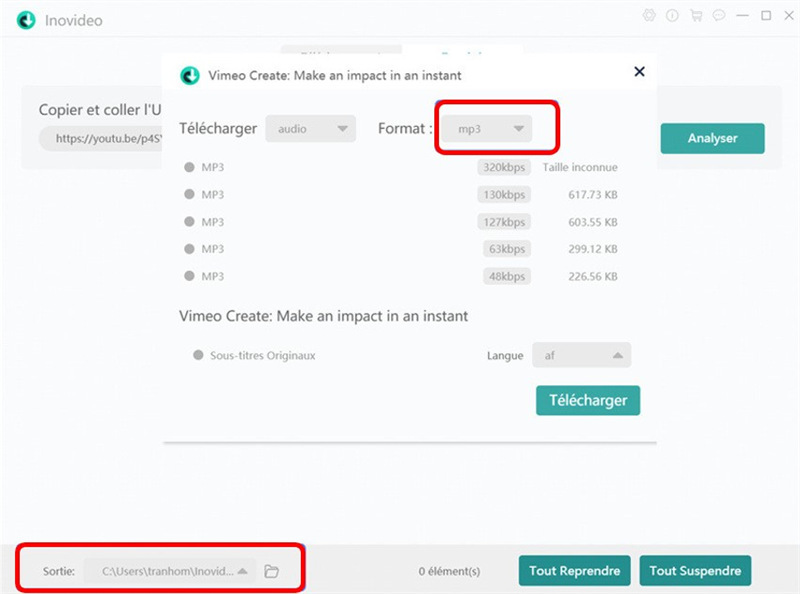The height and width of the screenshot is (594, 800).
Task: Click the 63kbps bitrate label
Action: click(x=507, y=249)
